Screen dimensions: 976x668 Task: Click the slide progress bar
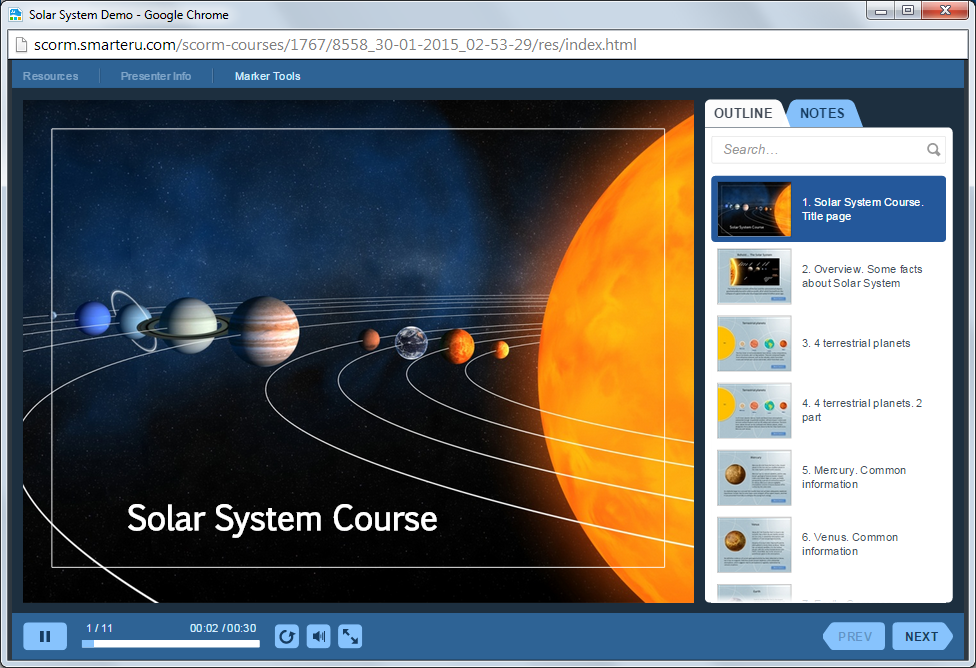tap(171, 644)
